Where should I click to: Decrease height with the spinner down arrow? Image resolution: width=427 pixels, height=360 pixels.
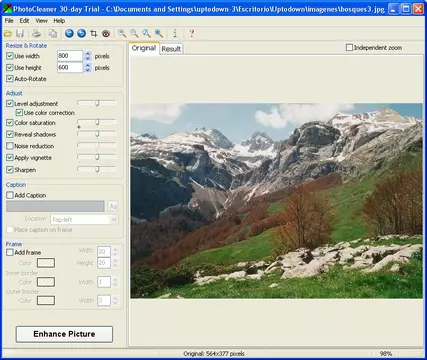(x=88, y=70)
